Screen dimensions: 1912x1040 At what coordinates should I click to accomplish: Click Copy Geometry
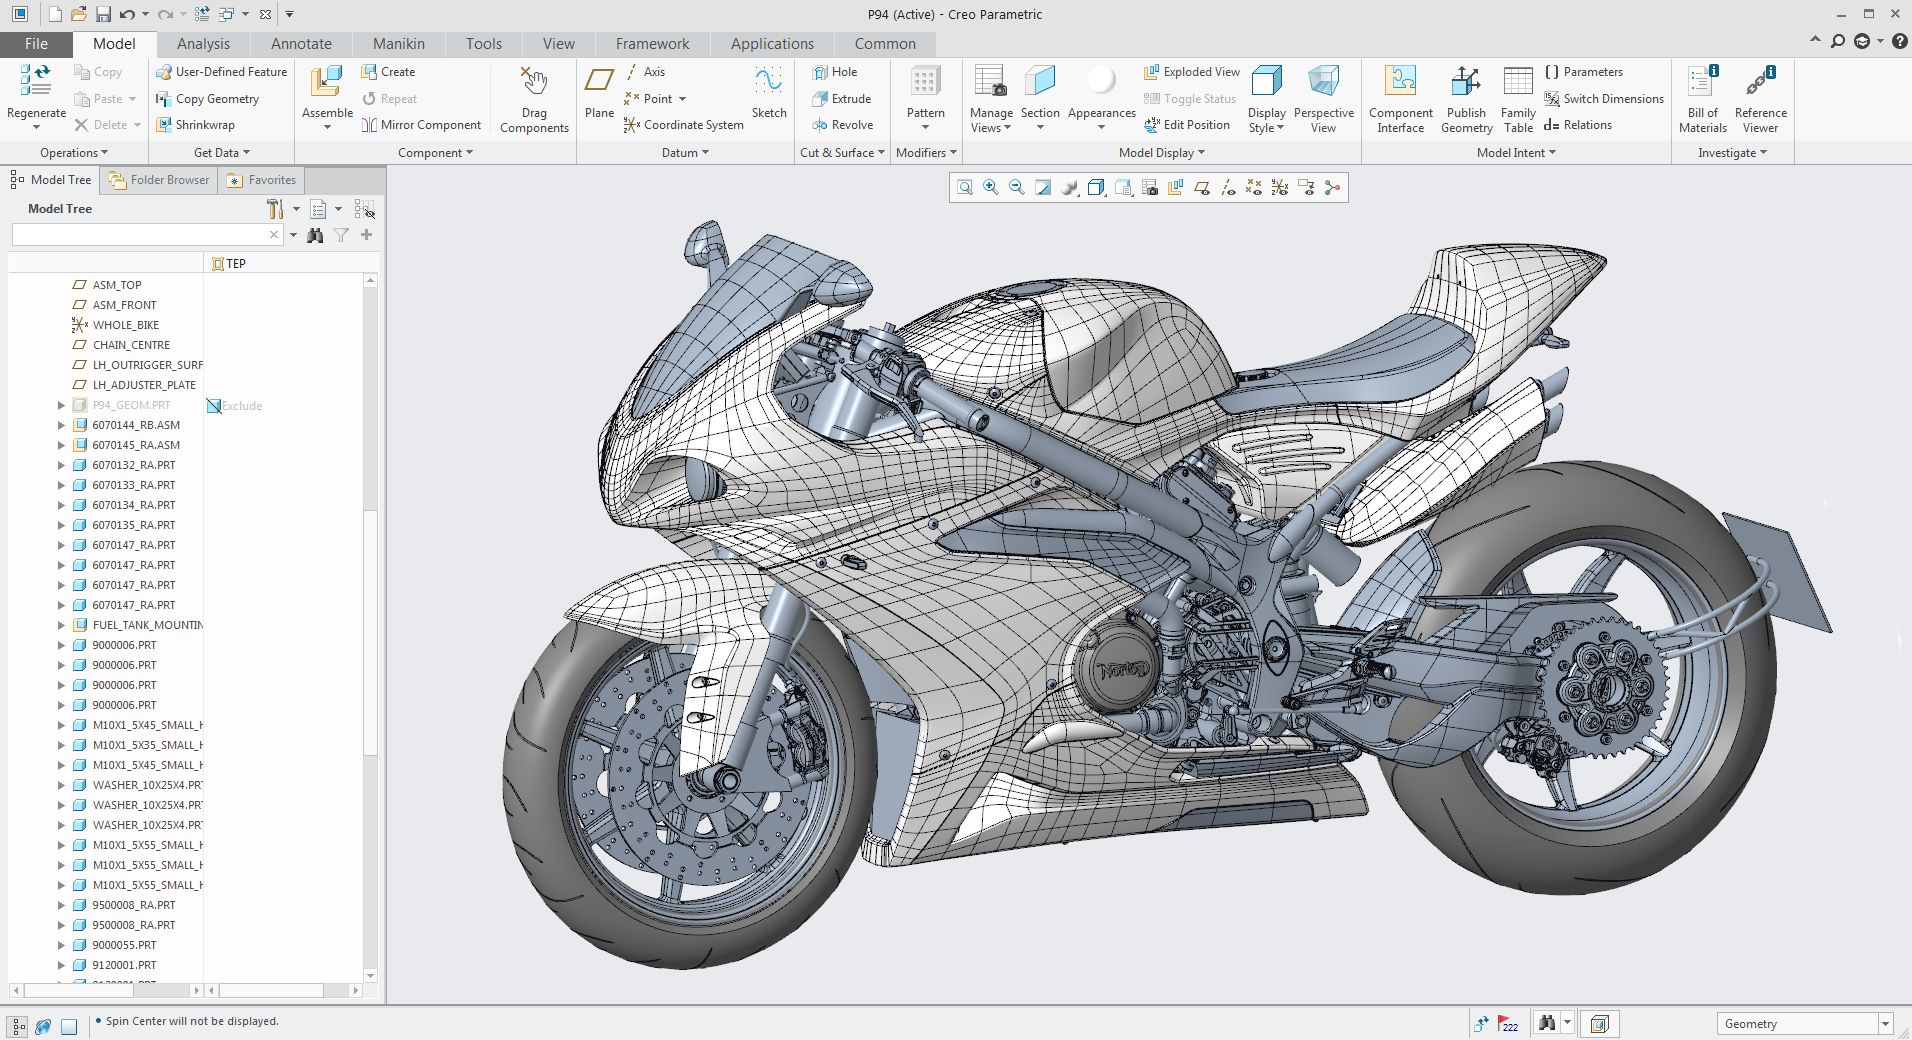(207, 99)
